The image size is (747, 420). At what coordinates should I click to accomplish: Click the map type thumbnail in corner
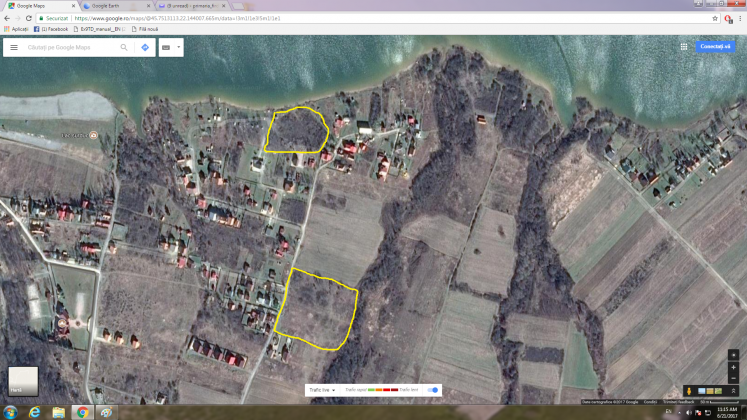point(22,381)
